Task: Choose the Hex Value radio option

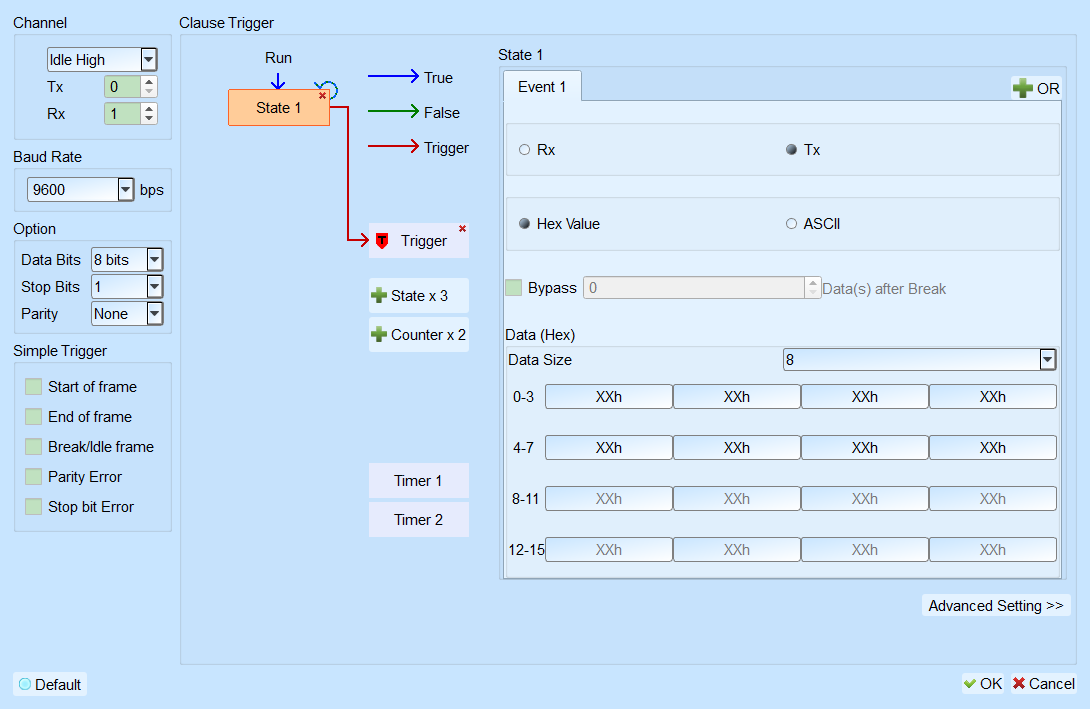Action: coord(525,224)
